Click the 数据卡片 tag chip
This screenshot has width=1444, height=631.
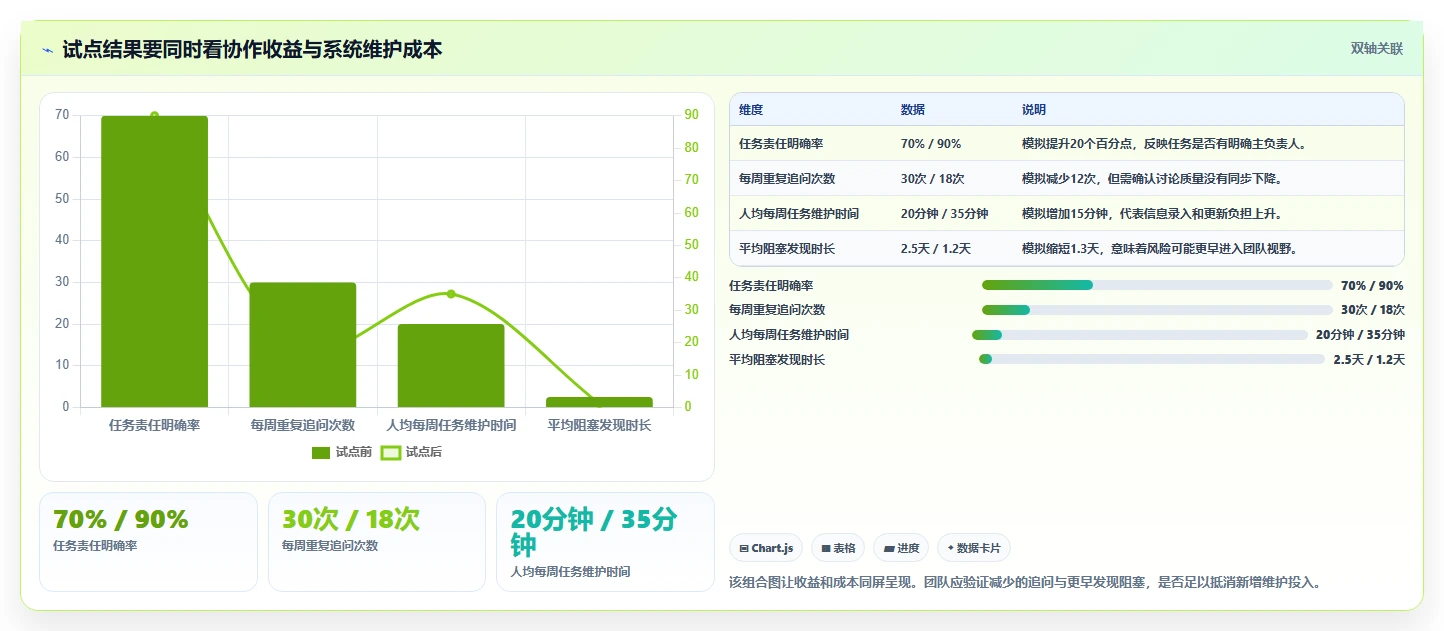974,548
